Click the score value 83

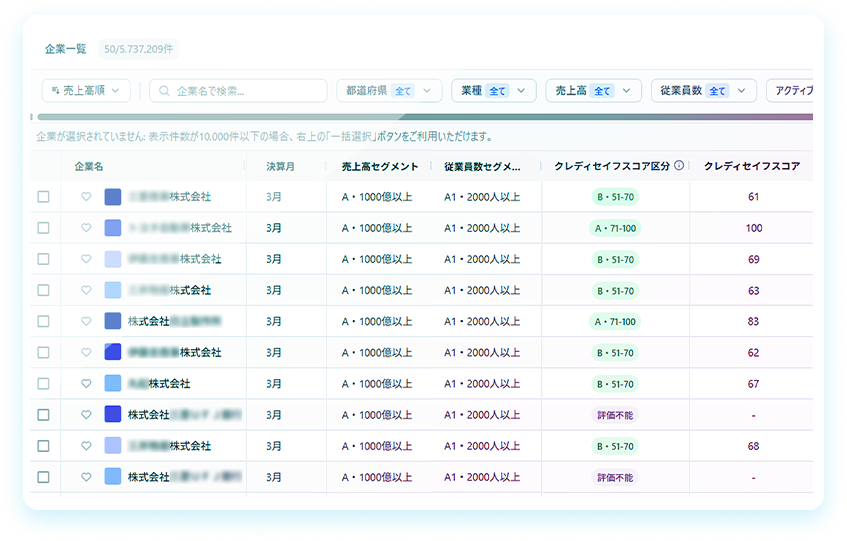pyautogui.click(x=754, y=321)
